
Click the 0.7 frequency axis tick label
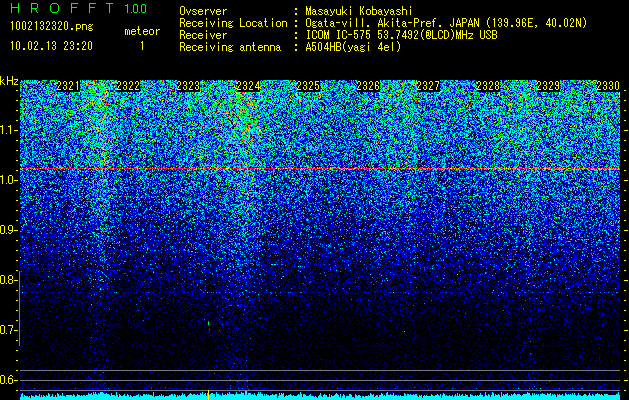[x=8, y=330]
